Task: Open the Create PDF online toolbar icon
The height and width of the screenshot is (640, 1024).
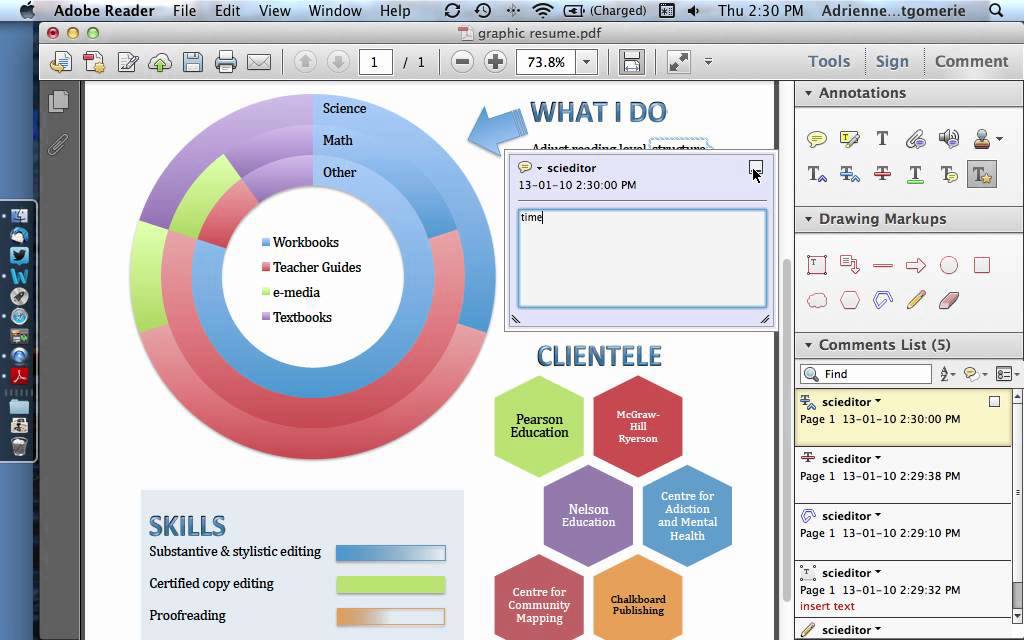Action: click(x=94, y=62)
